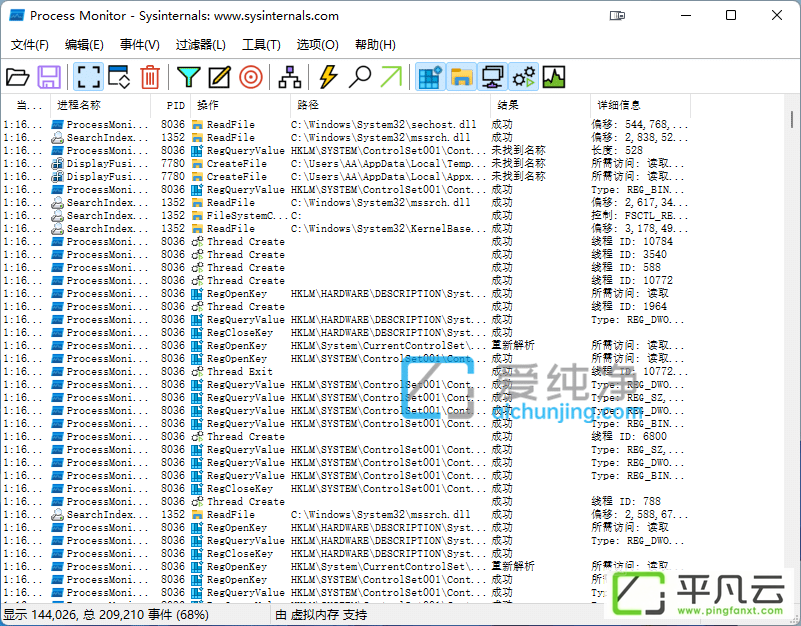Click the title bar icon left of minimize
The image size is (801, 626).
617,16
